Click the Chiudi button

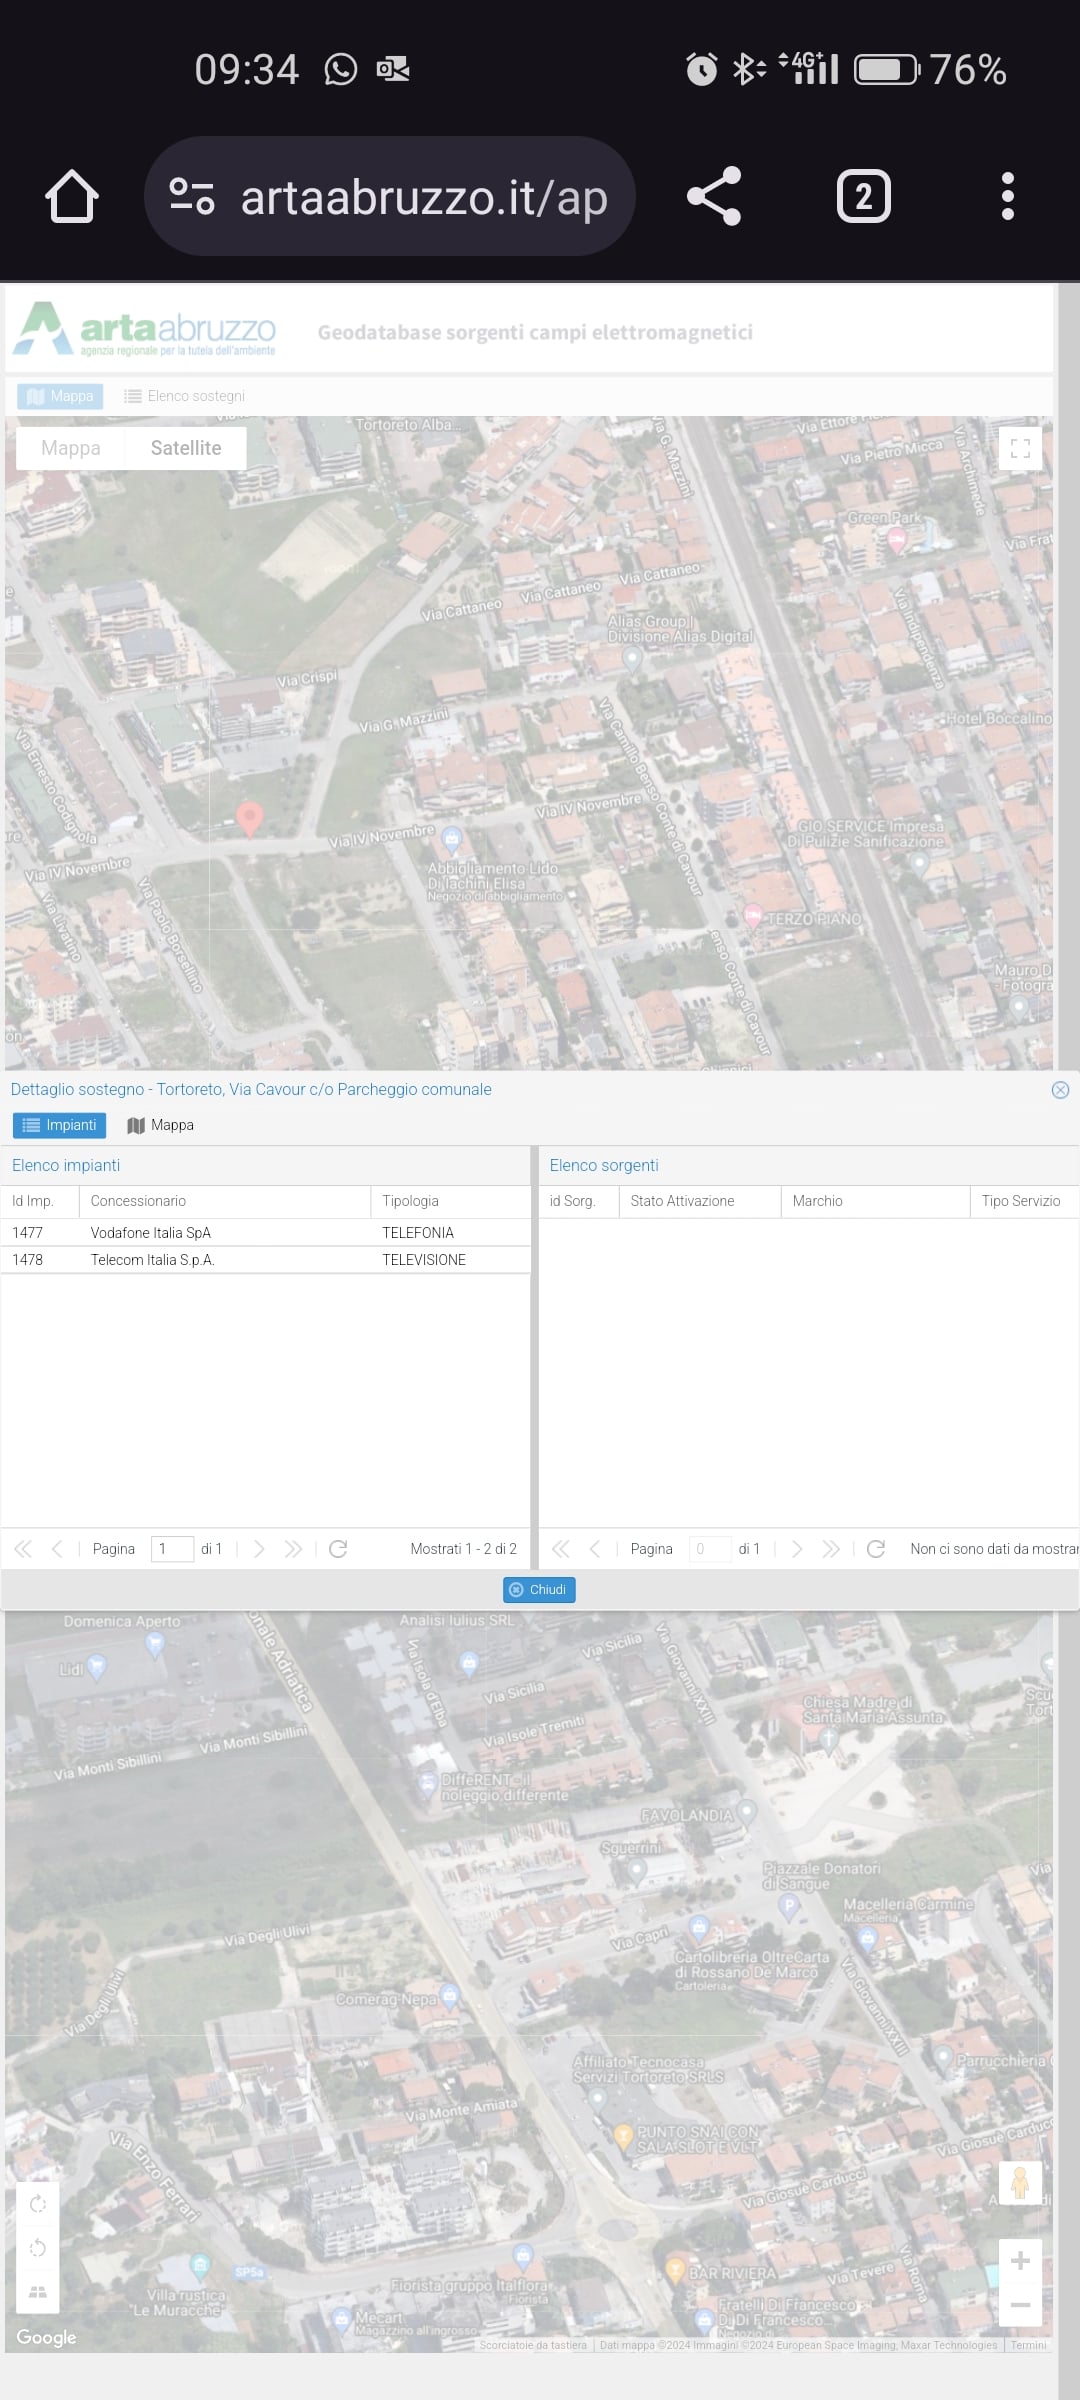click(539, 1590)
